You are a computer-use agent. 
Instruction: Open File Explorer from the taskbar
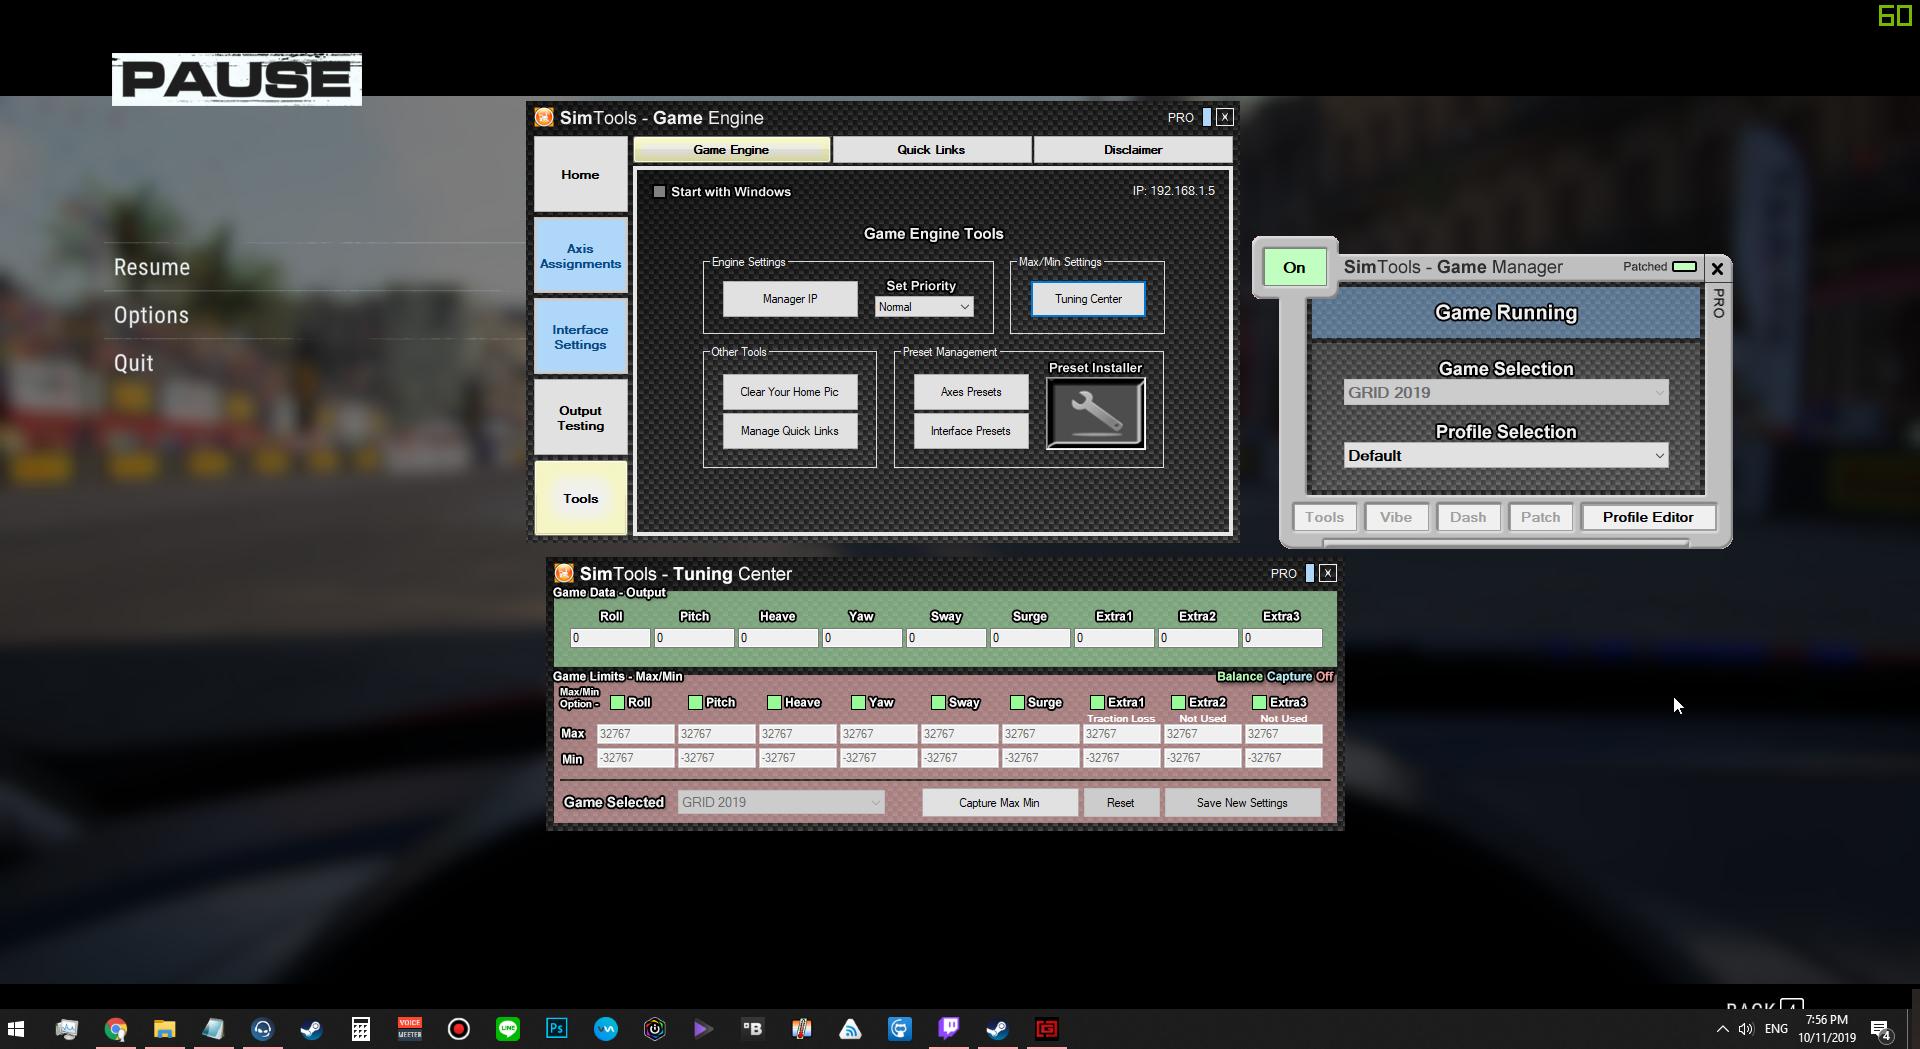click(x=165, y=1028)
